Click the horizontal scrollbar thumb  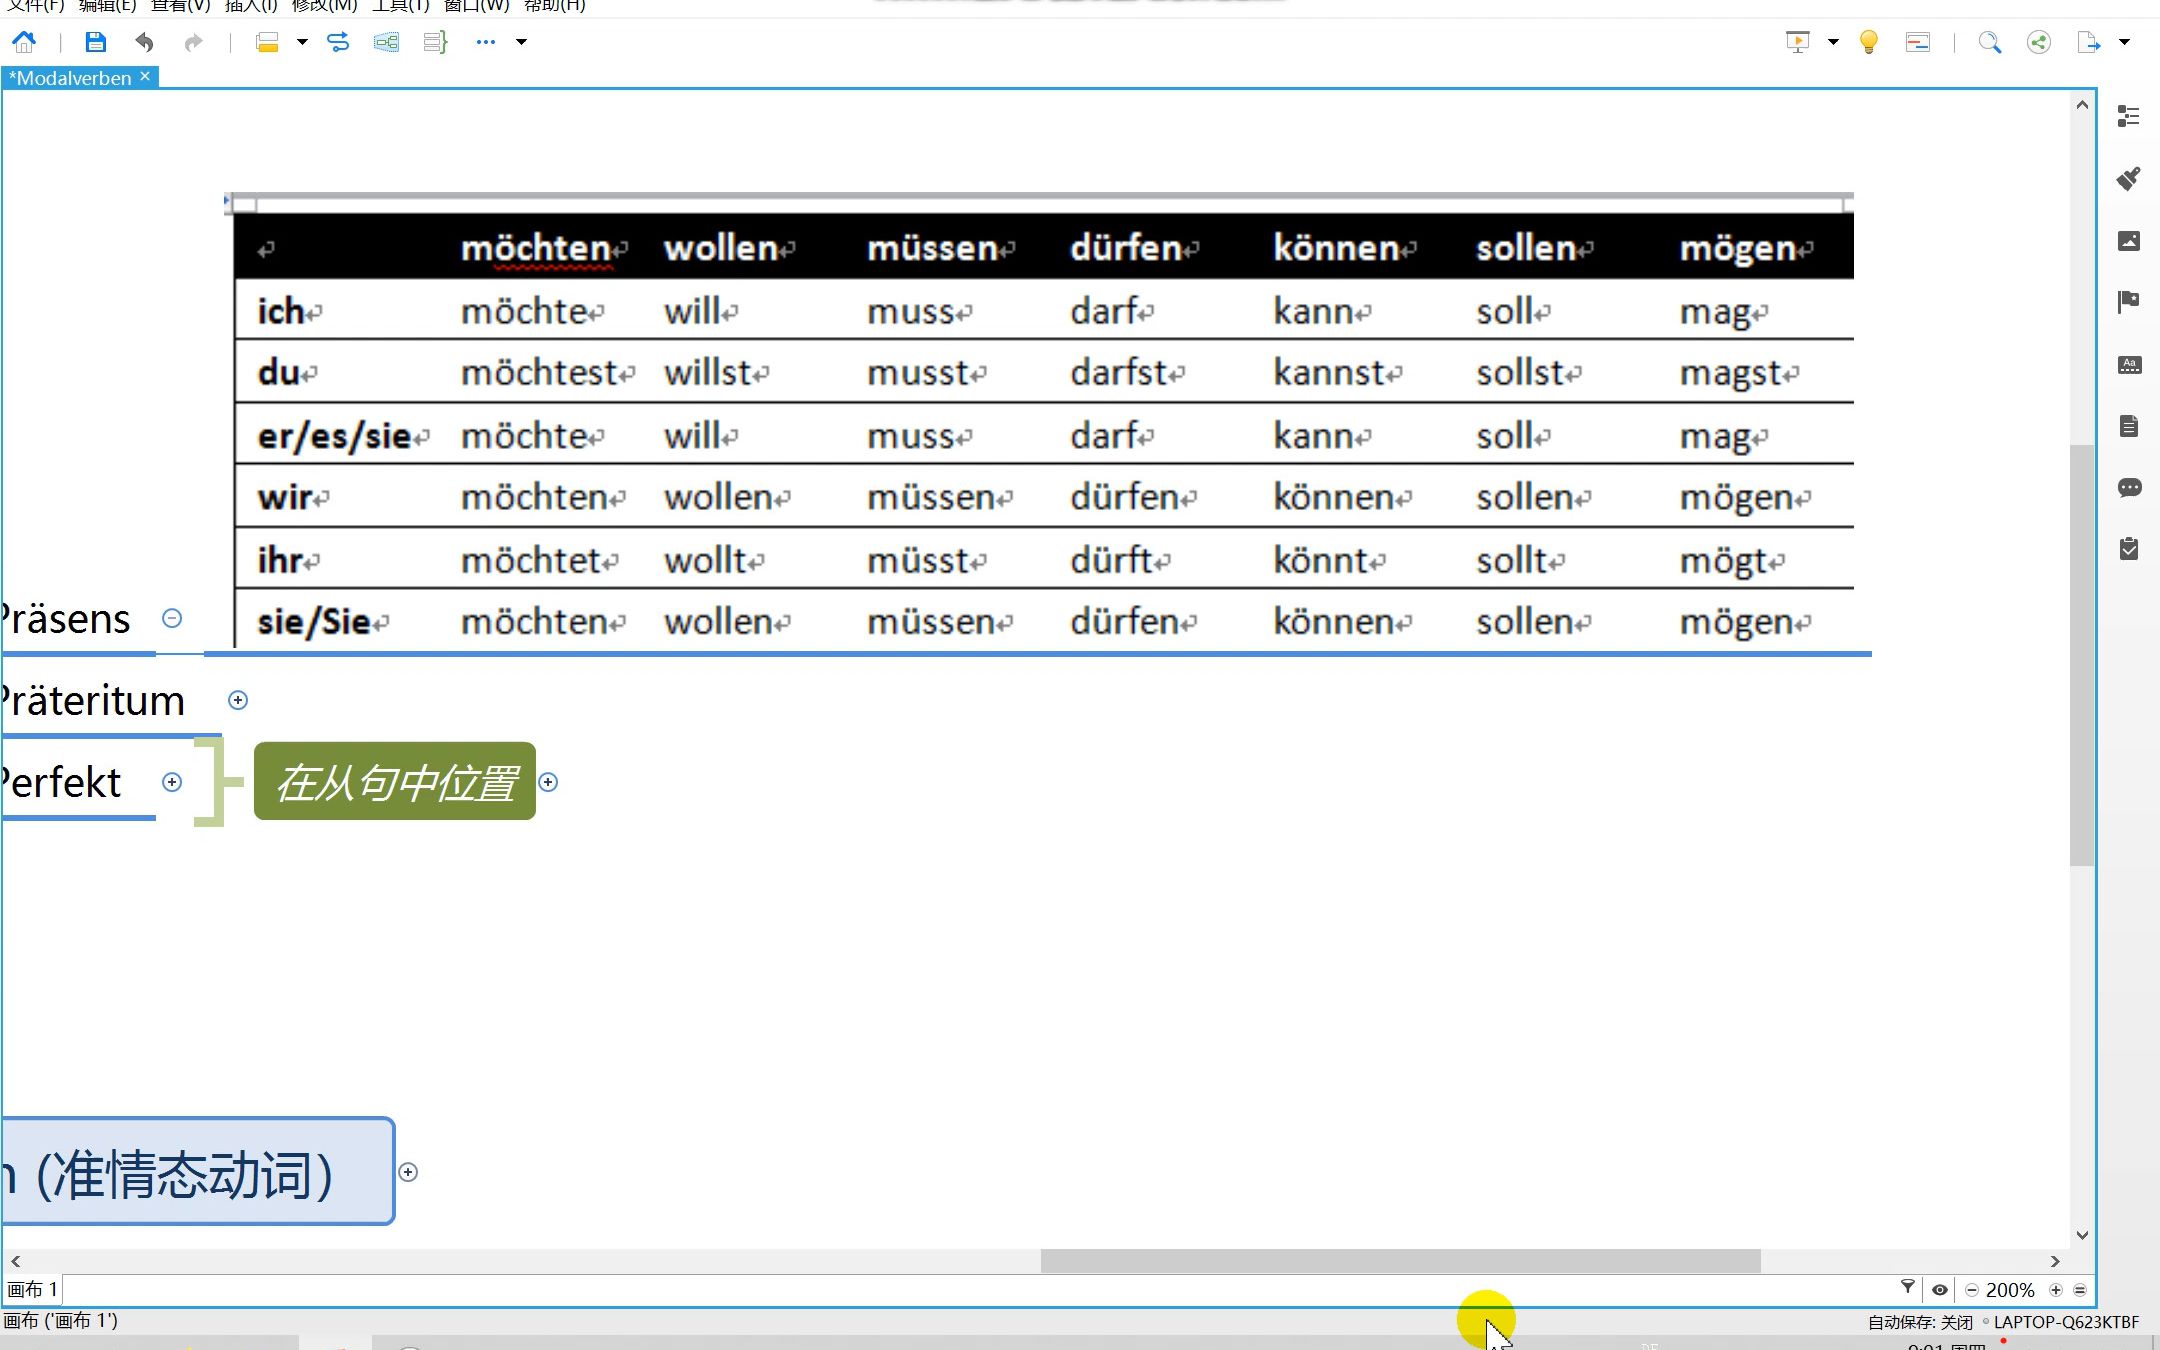[x=1400, y=1261]
